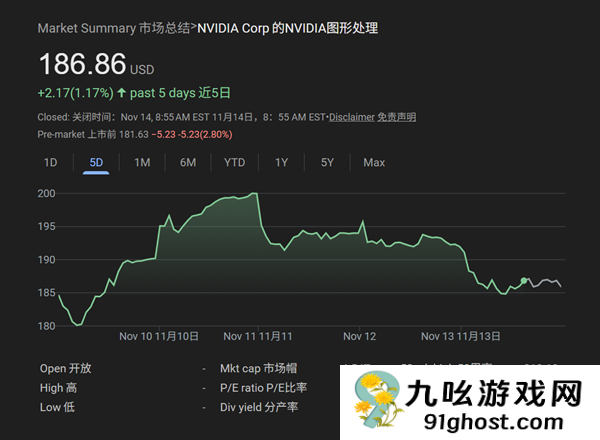
Task: Switch to the 6M chart range
Action: pyautogui.click(x=188, y=163)
